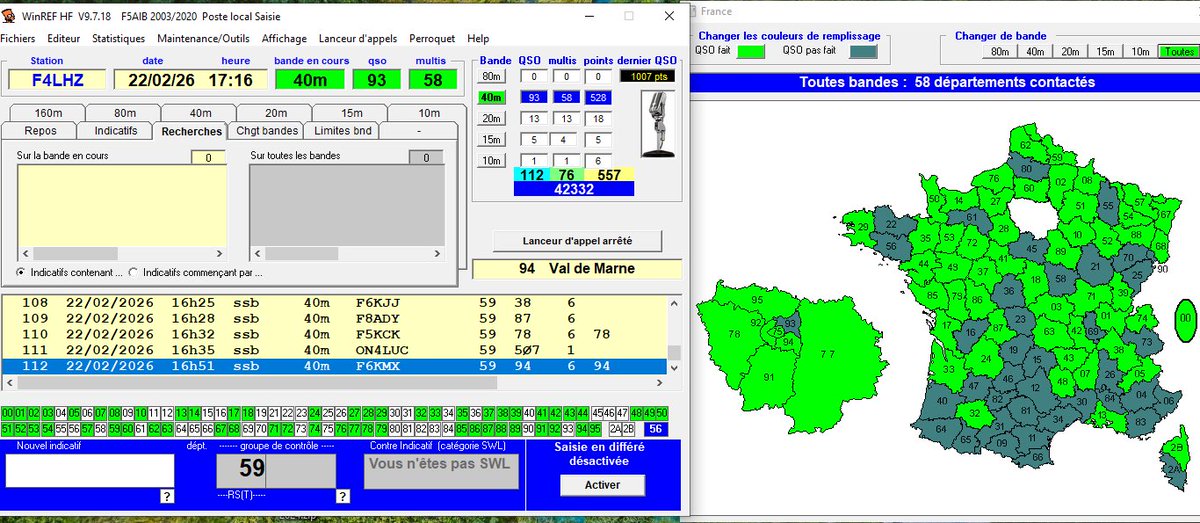
Task: Click the F4LHZ station callsign field
Action: click(x=55, y=80)
